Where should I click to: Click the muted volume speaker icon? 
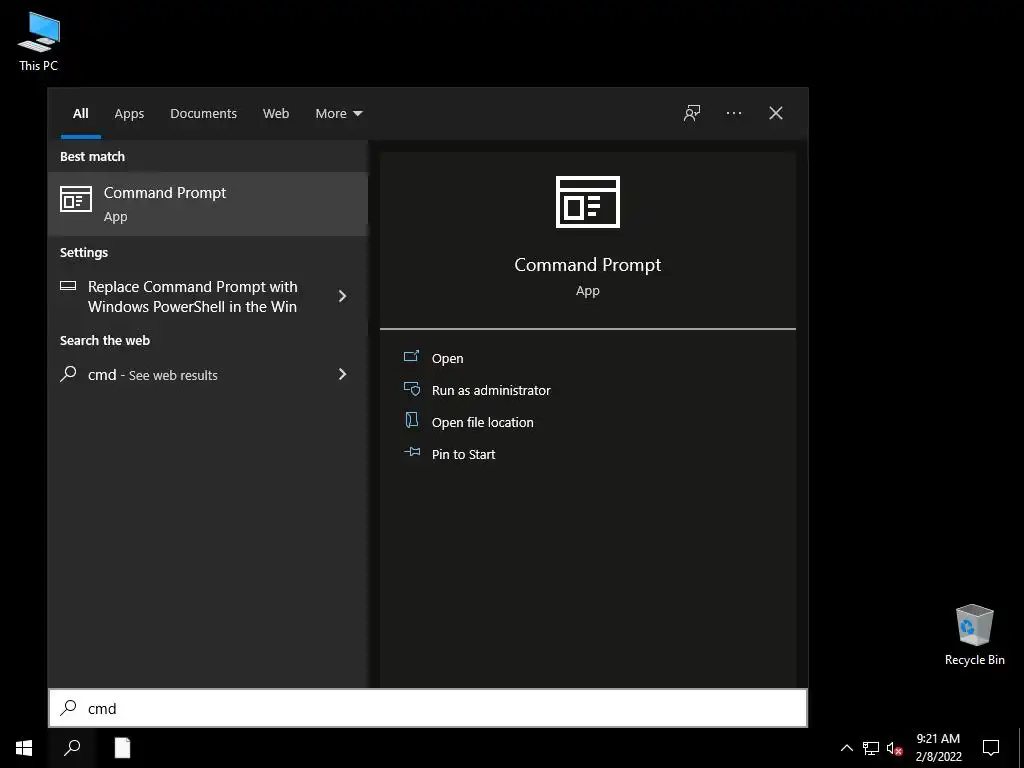[894, 748]
